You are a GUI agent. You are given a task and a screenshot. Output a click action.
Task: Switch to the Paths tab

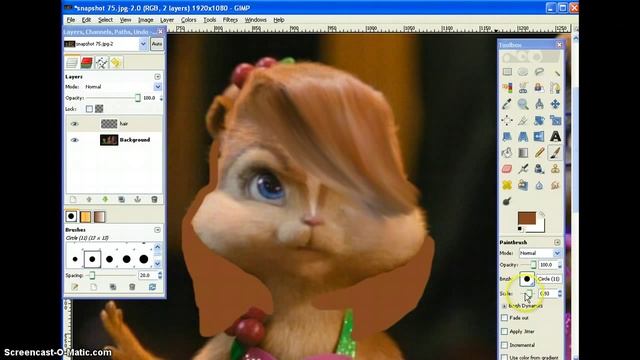point(102,62)
